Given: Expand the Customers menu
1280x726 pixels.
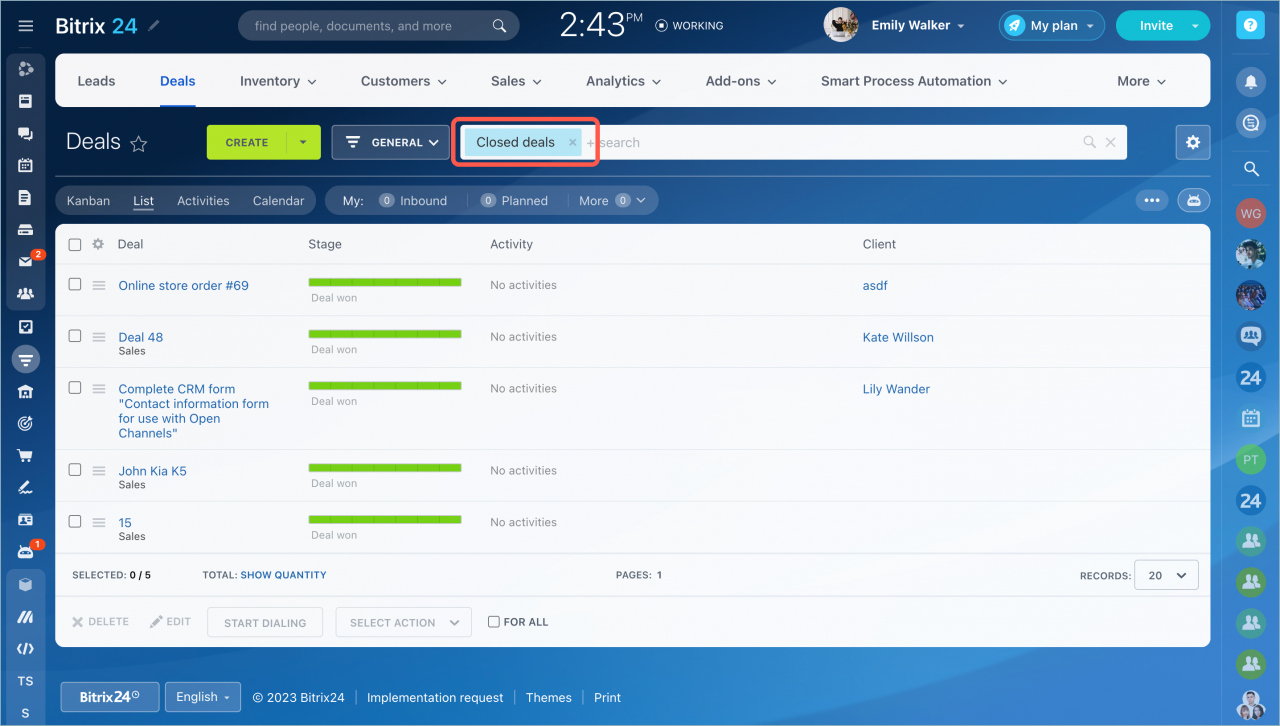Looking at the screenshot, I should (x=404, y=81).
